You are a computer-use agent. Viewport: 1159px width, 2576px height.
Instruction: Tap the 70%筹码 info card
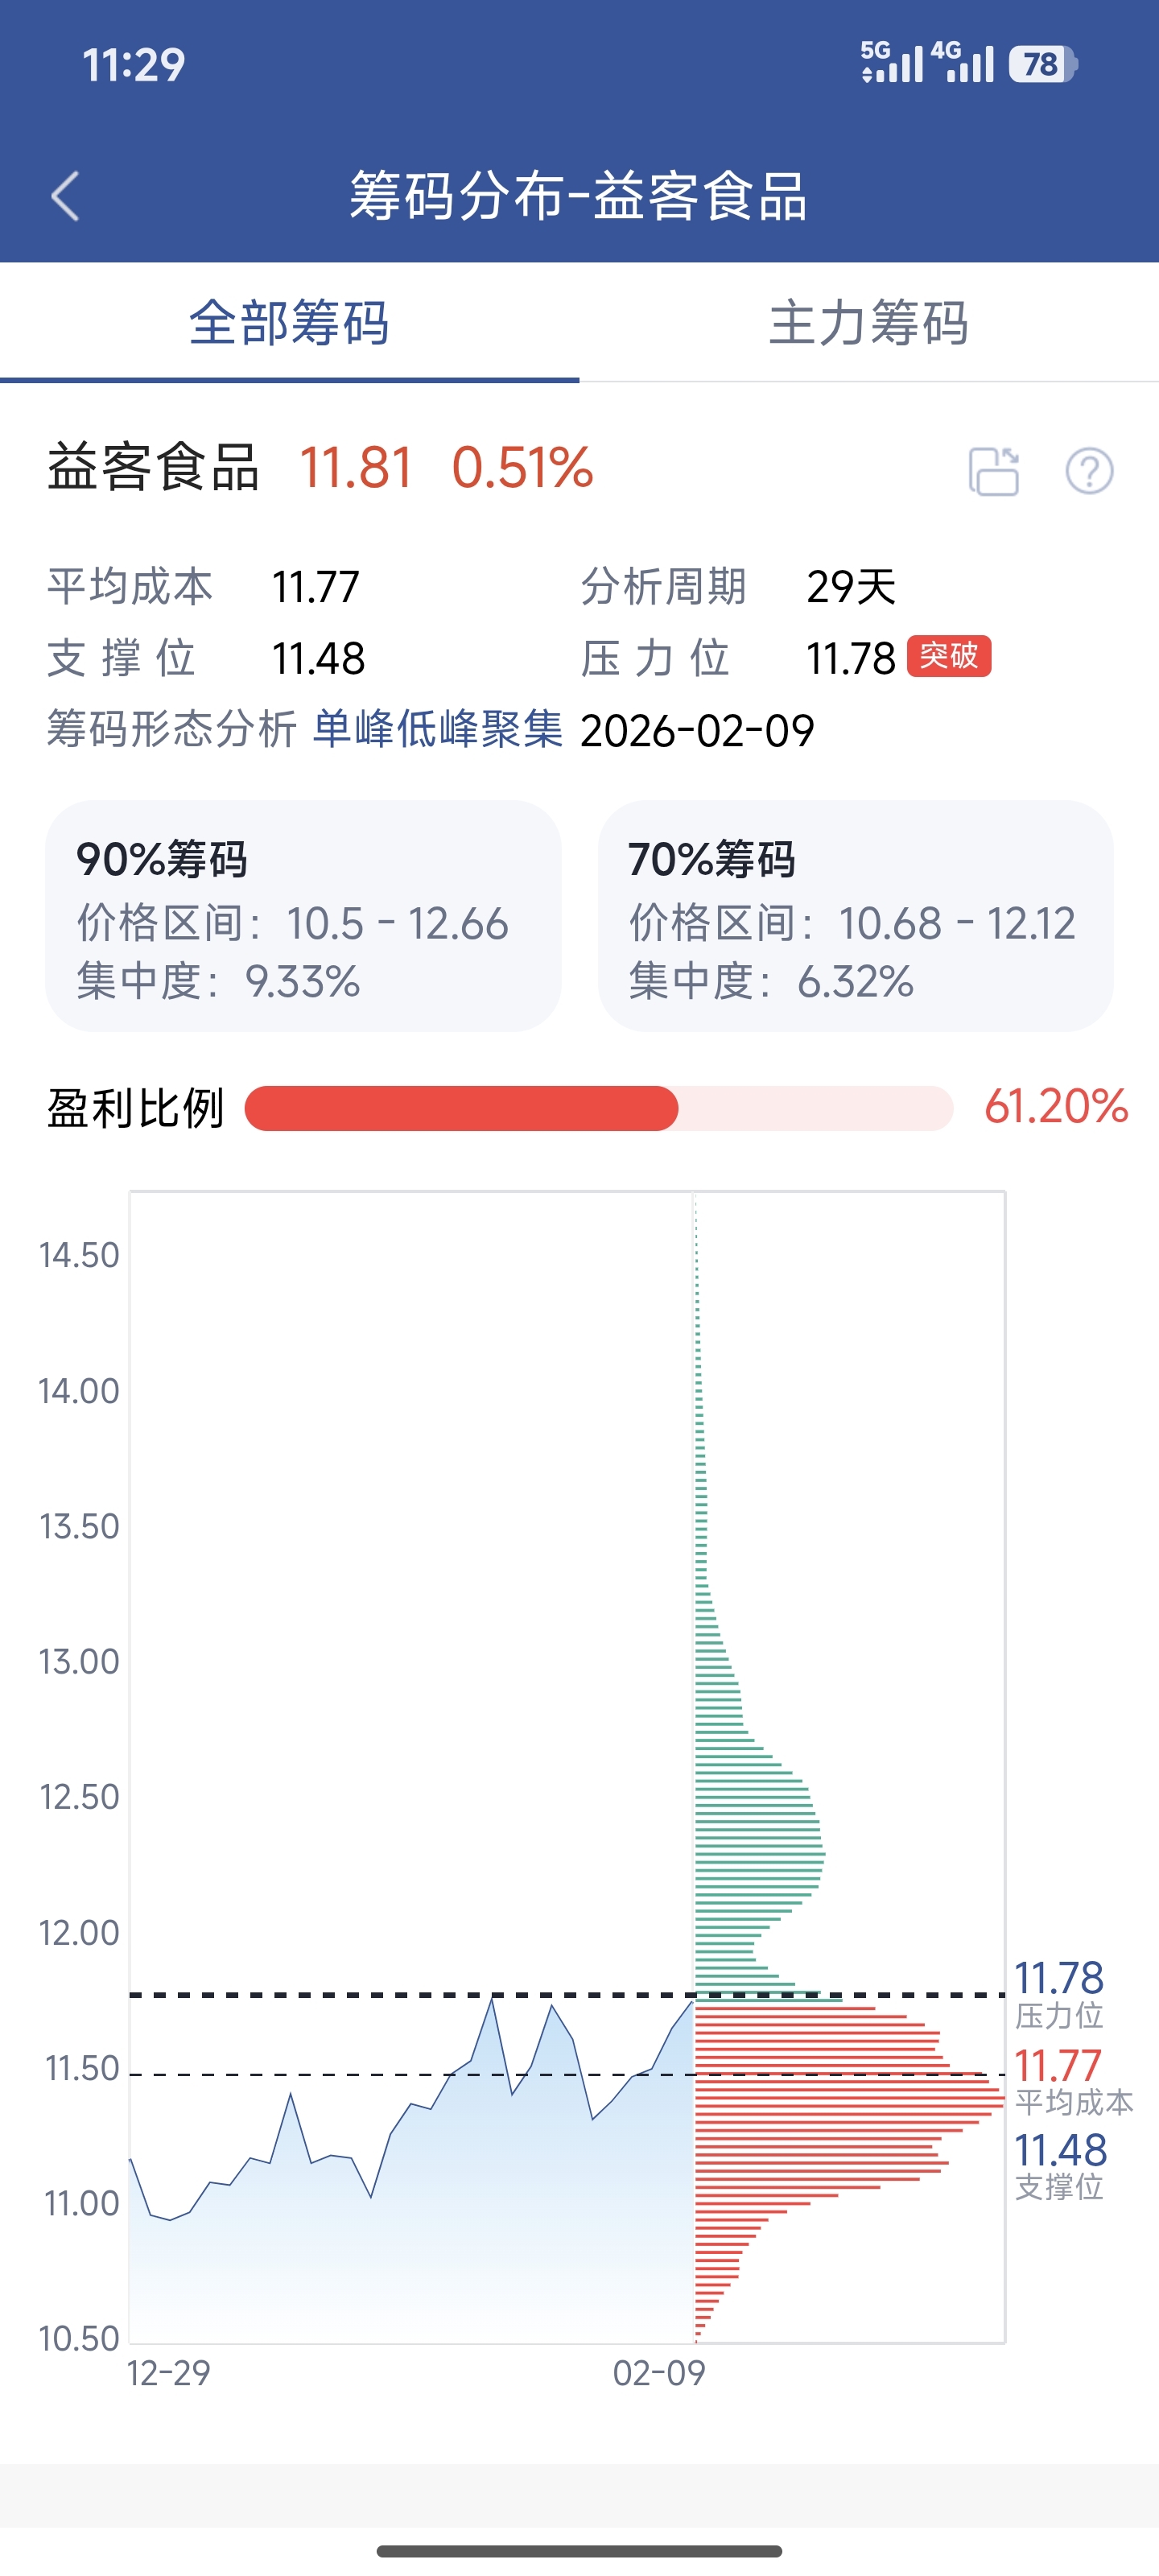tap(855, 916)
